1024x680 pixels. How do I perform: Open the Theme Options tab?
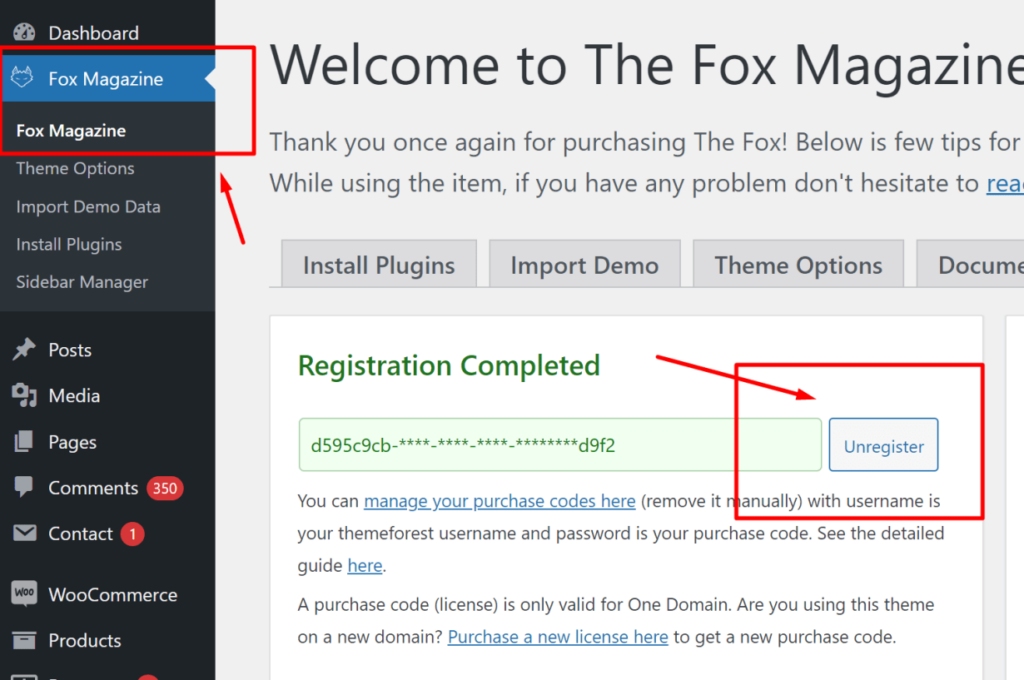pyautogui.click(x=798, y=265)
